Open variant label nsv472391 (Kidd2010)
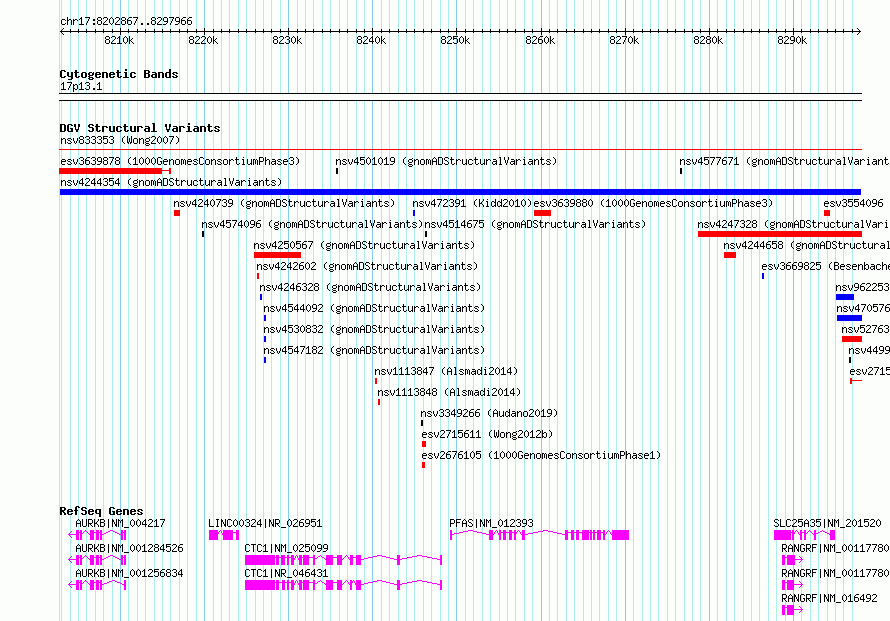The width and height of the screenshot is (890, 621). coord(472,203)
